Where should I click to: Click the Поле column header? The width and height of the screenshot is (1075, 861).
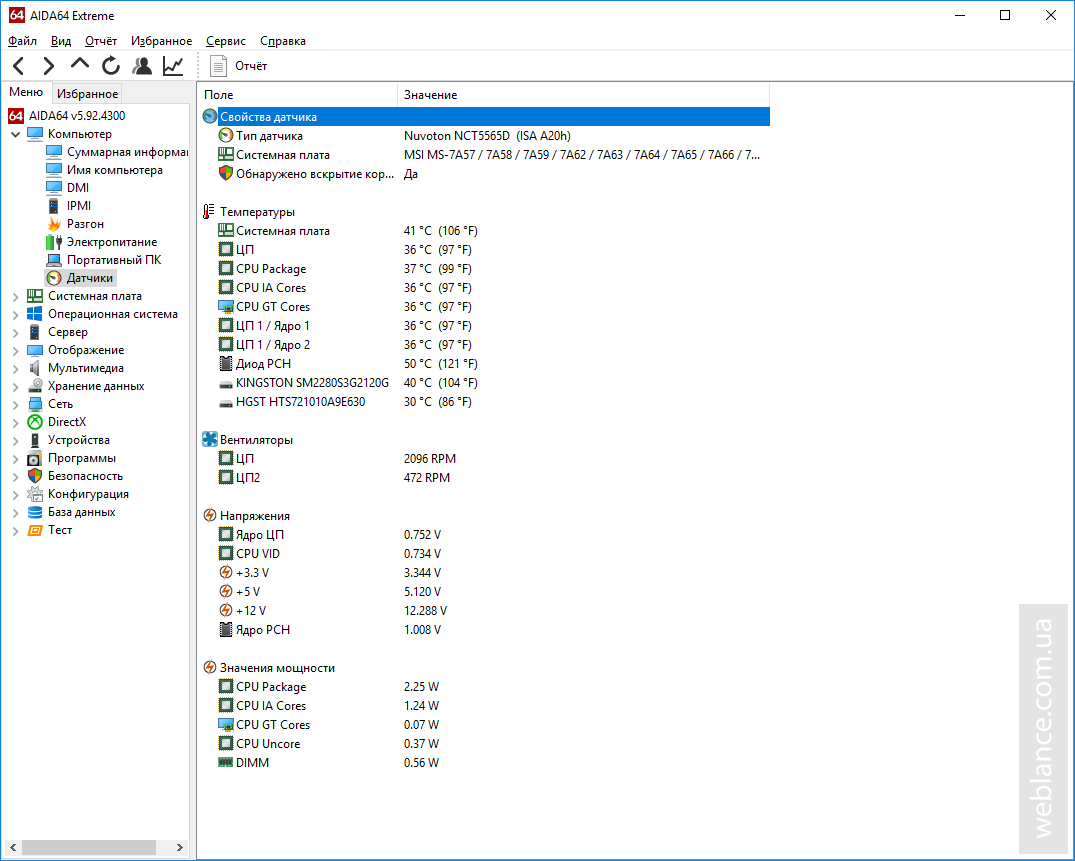coord(298,95)
